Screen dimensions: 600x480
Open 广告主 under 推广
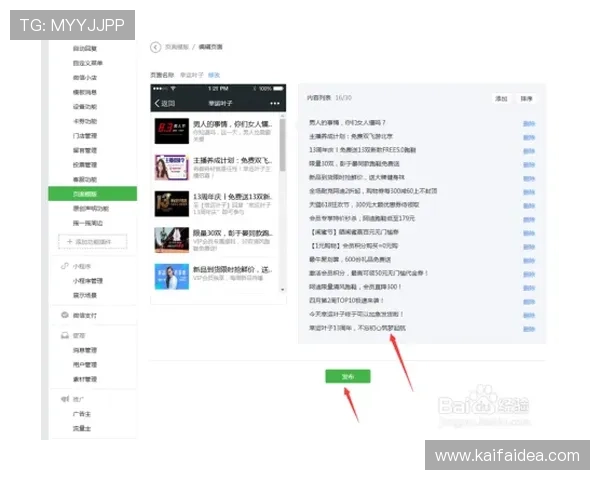pyautogui.click(x=82, y=414)
